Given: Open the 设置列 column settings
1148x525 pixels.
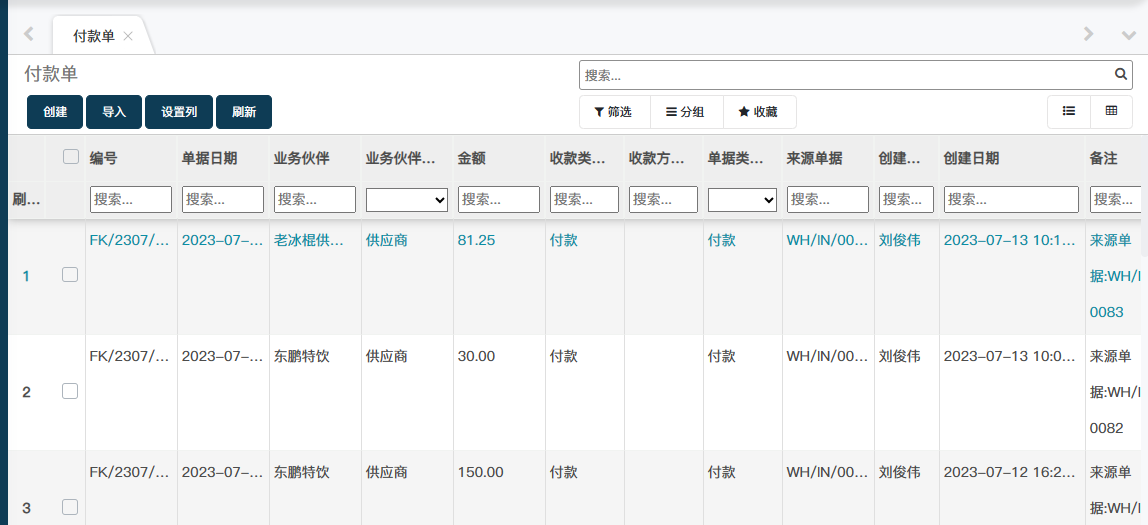Looking at the screenshot, I should point(178,112).
